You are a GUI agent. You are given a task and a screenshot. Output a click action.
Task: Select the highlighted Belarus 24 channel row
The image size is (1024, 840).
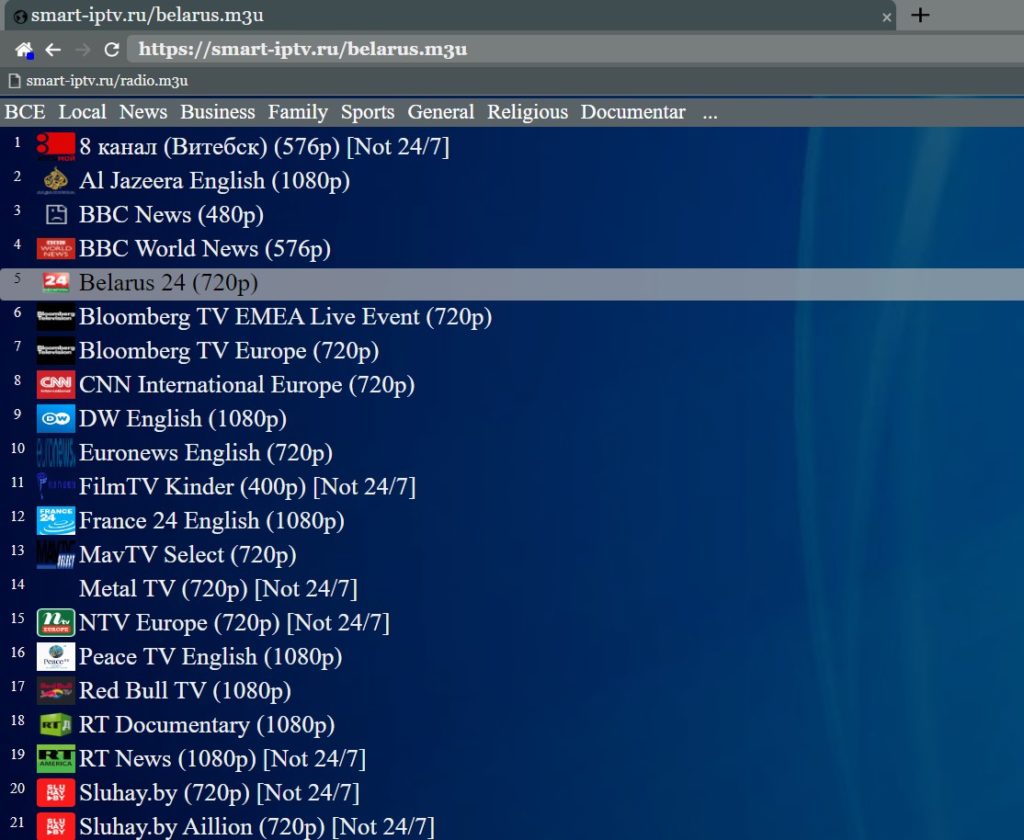pos(168,283)
